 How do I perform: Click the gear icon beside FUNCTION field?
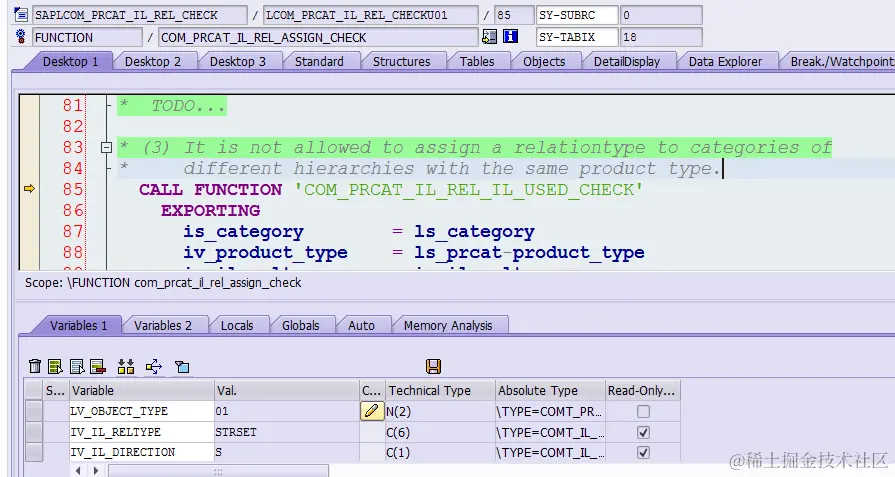21,37
